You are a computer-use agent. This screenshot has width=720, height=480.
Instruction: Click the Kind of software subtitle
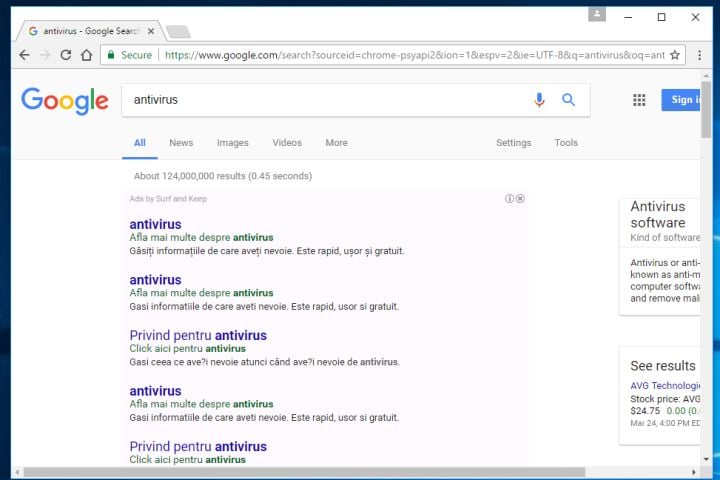point(665,237)
